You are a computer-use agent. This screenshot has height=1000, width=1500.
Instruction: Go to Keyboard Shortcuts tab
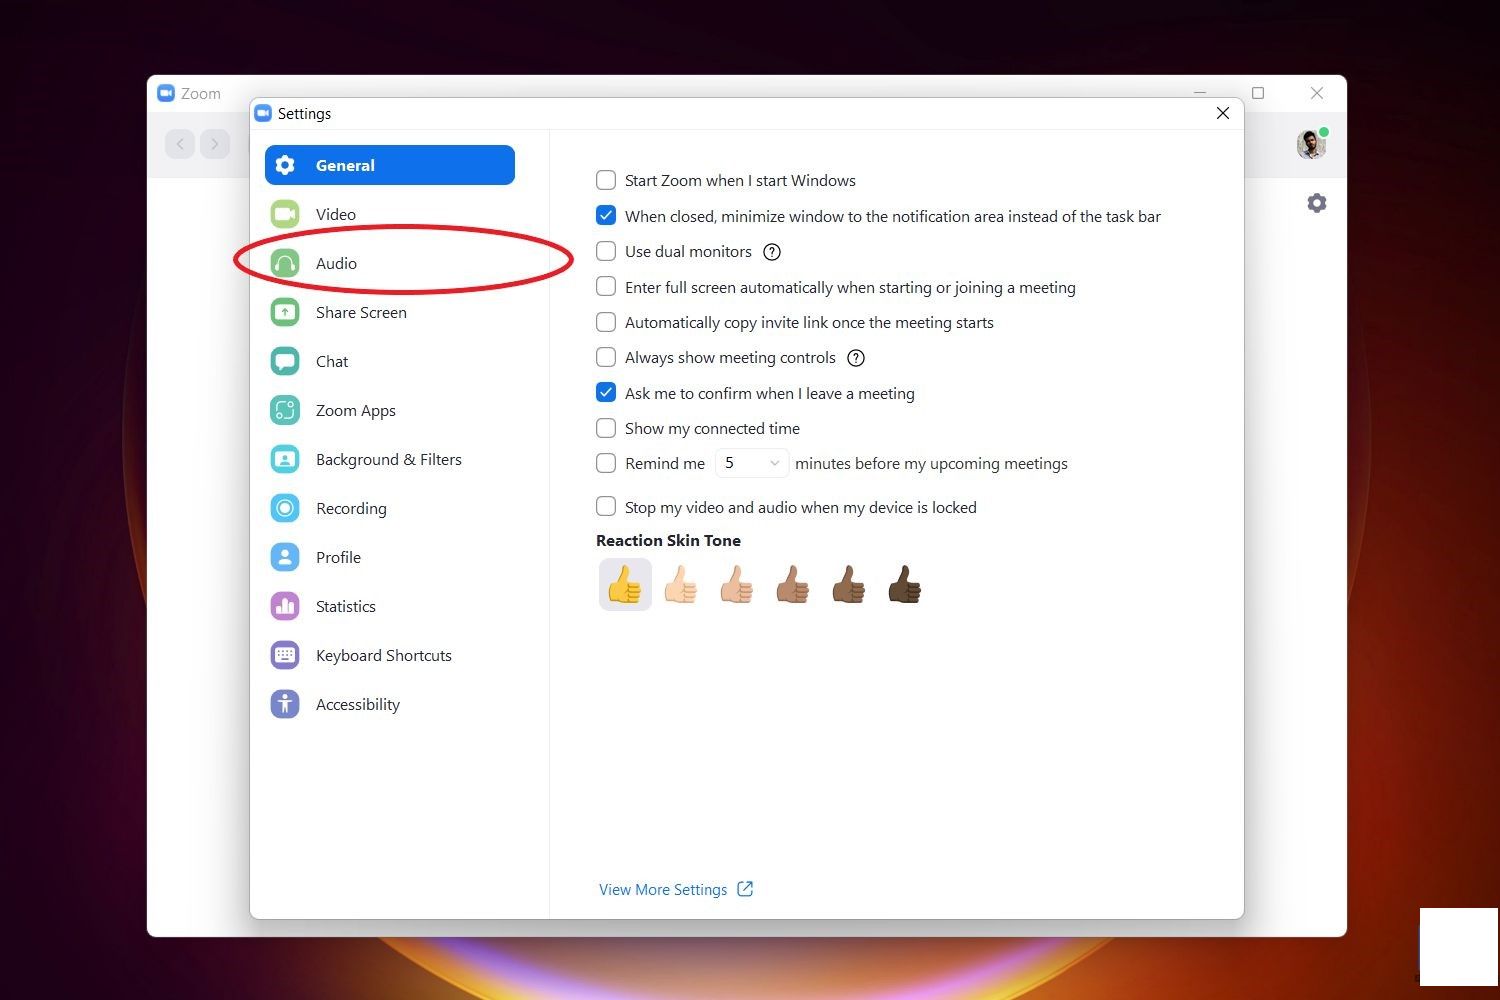pos(390,655)
